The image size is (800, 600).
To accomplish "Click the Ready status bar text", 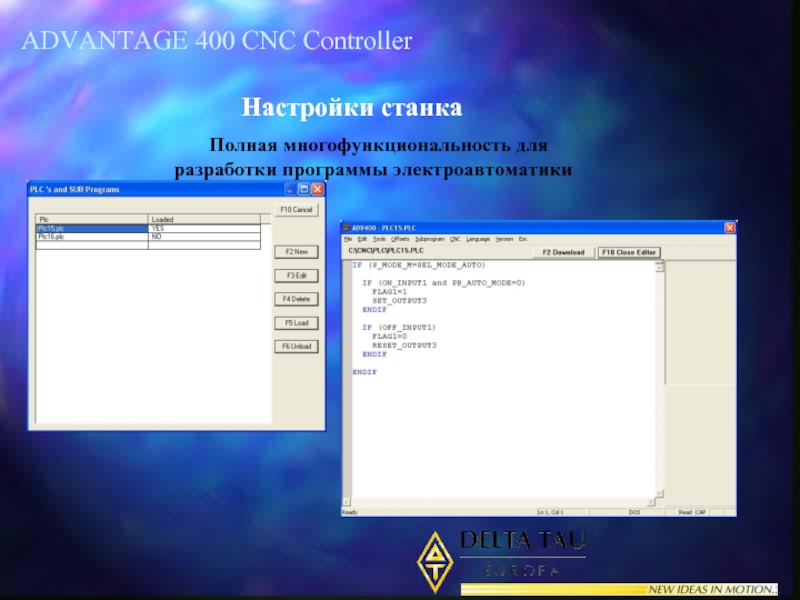I will pyautogui.click(x=350, y=512).
